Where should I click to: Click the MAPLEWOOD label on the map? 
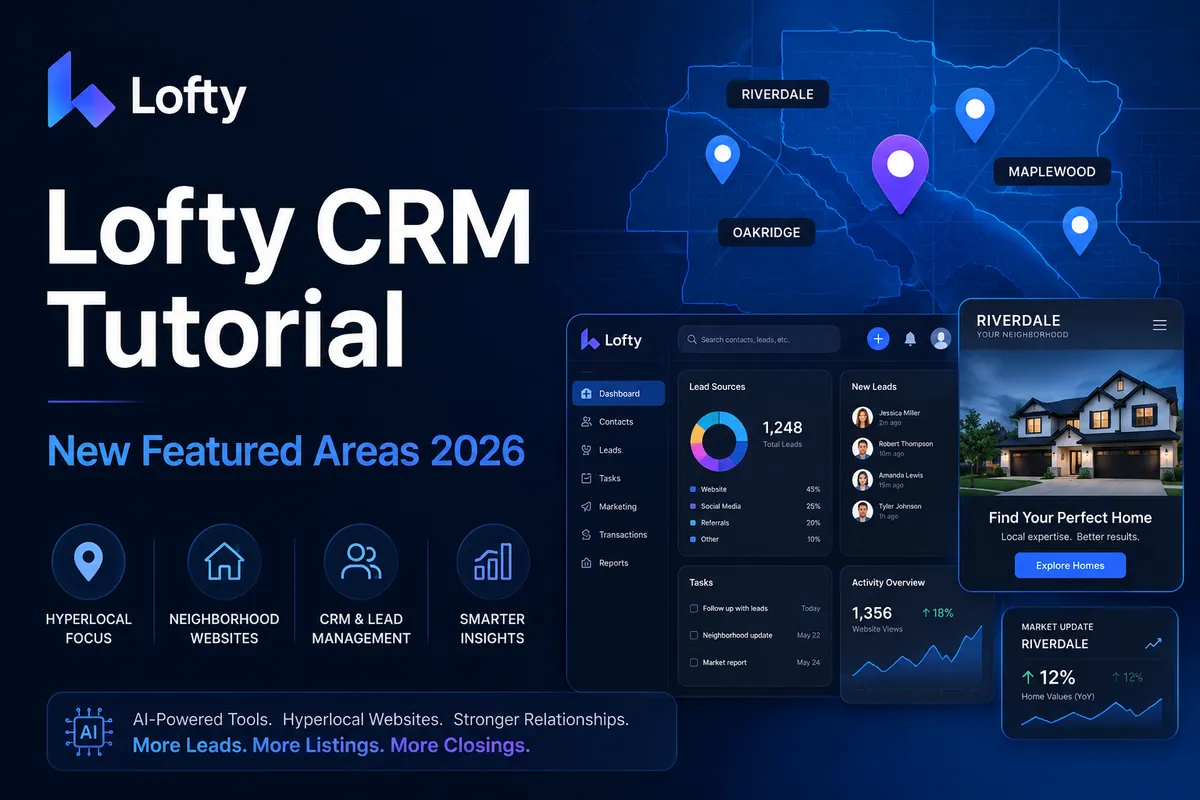pos(1052,172)
